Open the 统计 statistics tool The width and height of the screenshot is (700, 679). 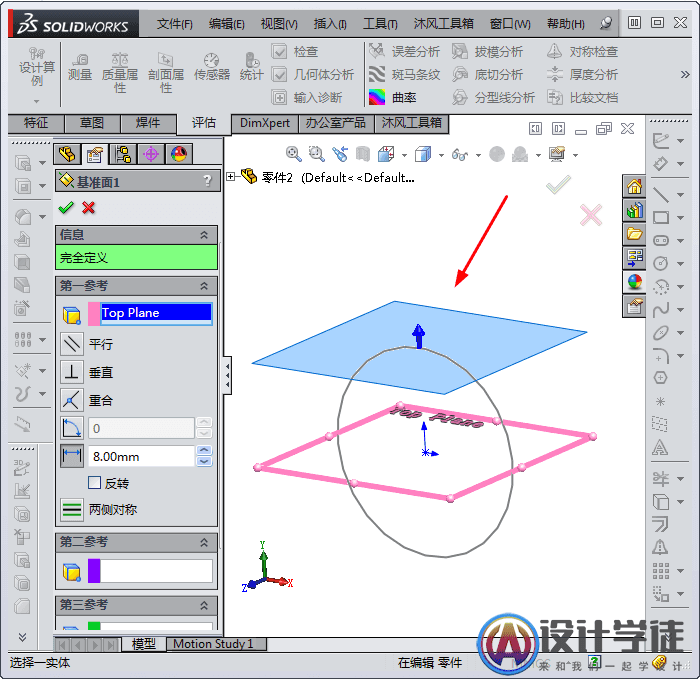click(x=251, y=67)
